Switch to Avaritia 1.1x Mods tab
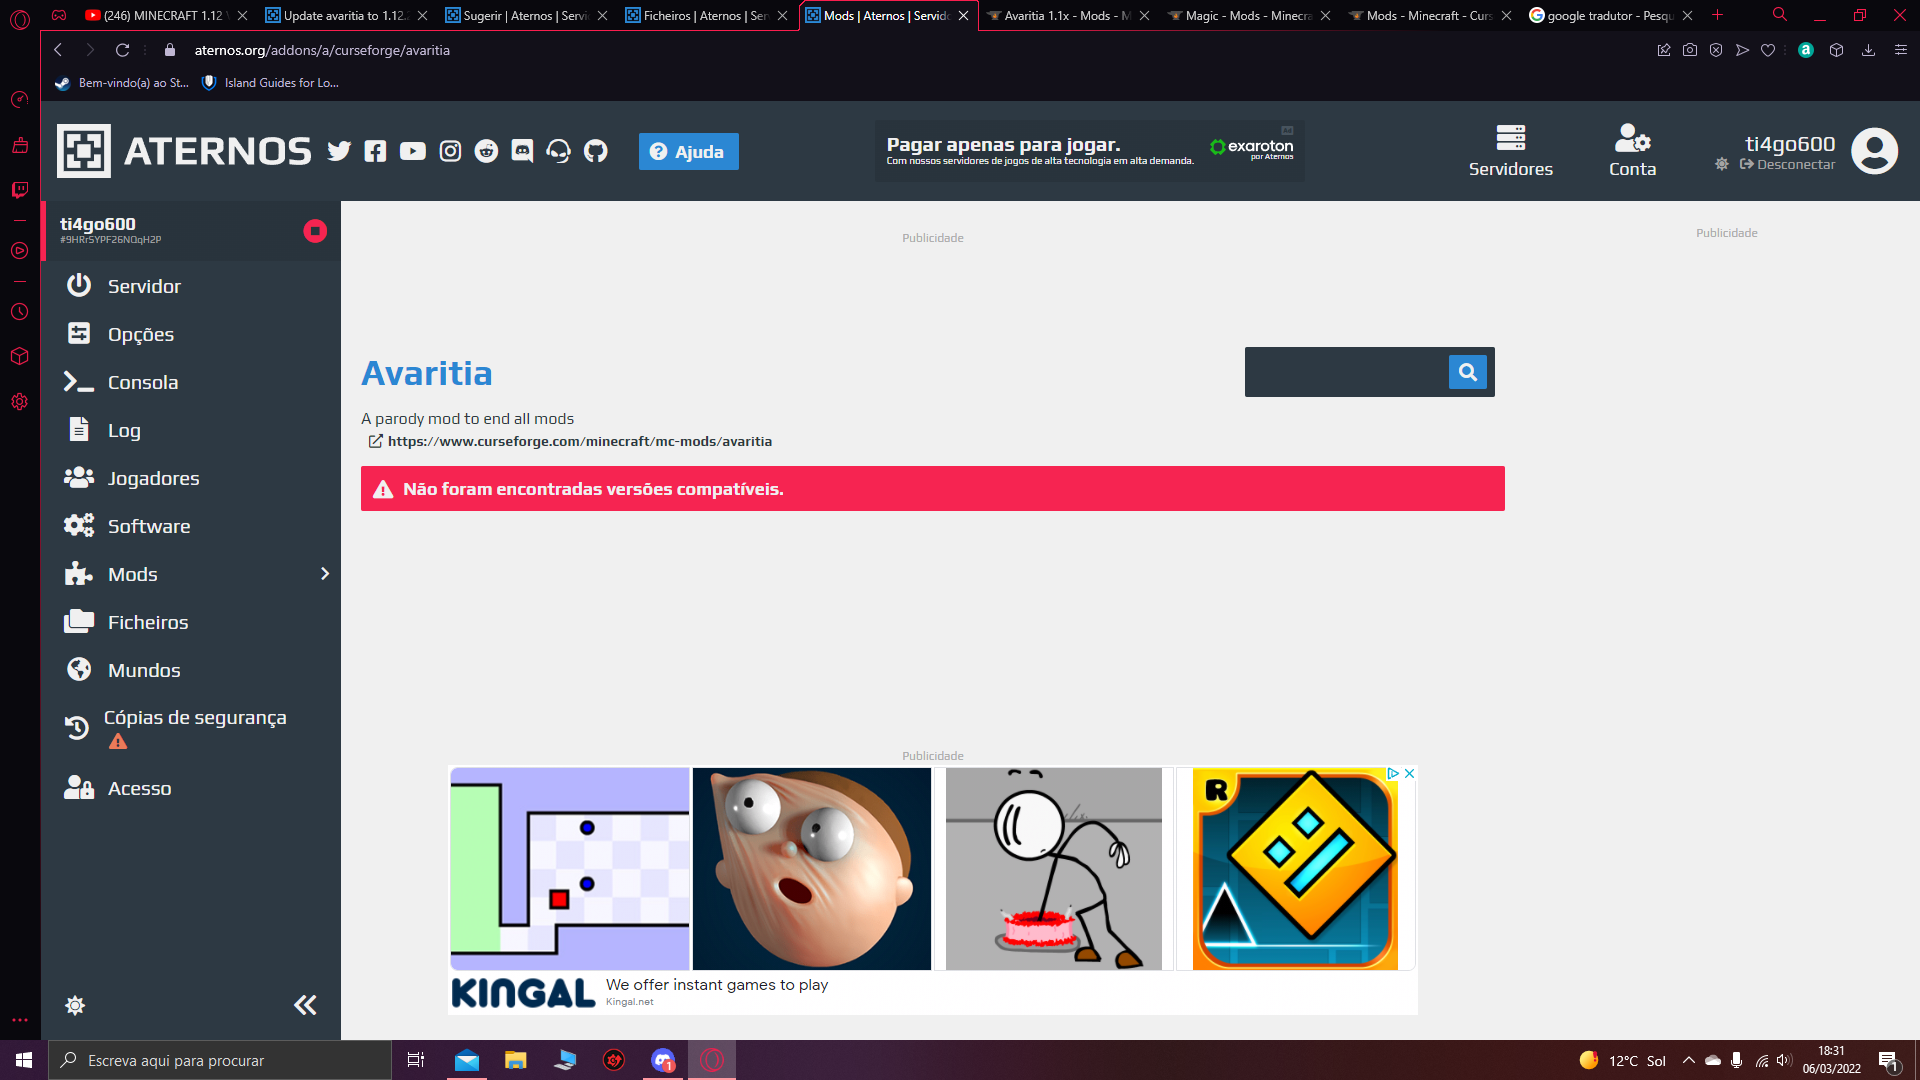The height and width of the screenshot is (1080, 1920). (x=1067, y=15)
